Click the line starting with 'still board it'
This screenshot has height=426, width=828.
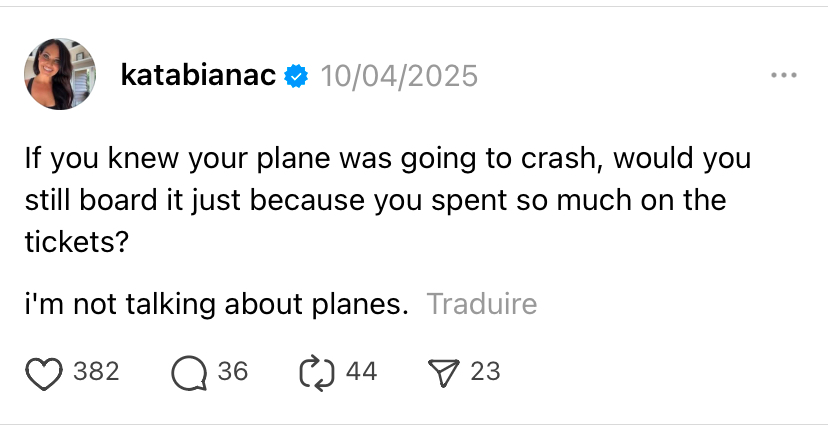pyautogui.click(x=375, y=201)
